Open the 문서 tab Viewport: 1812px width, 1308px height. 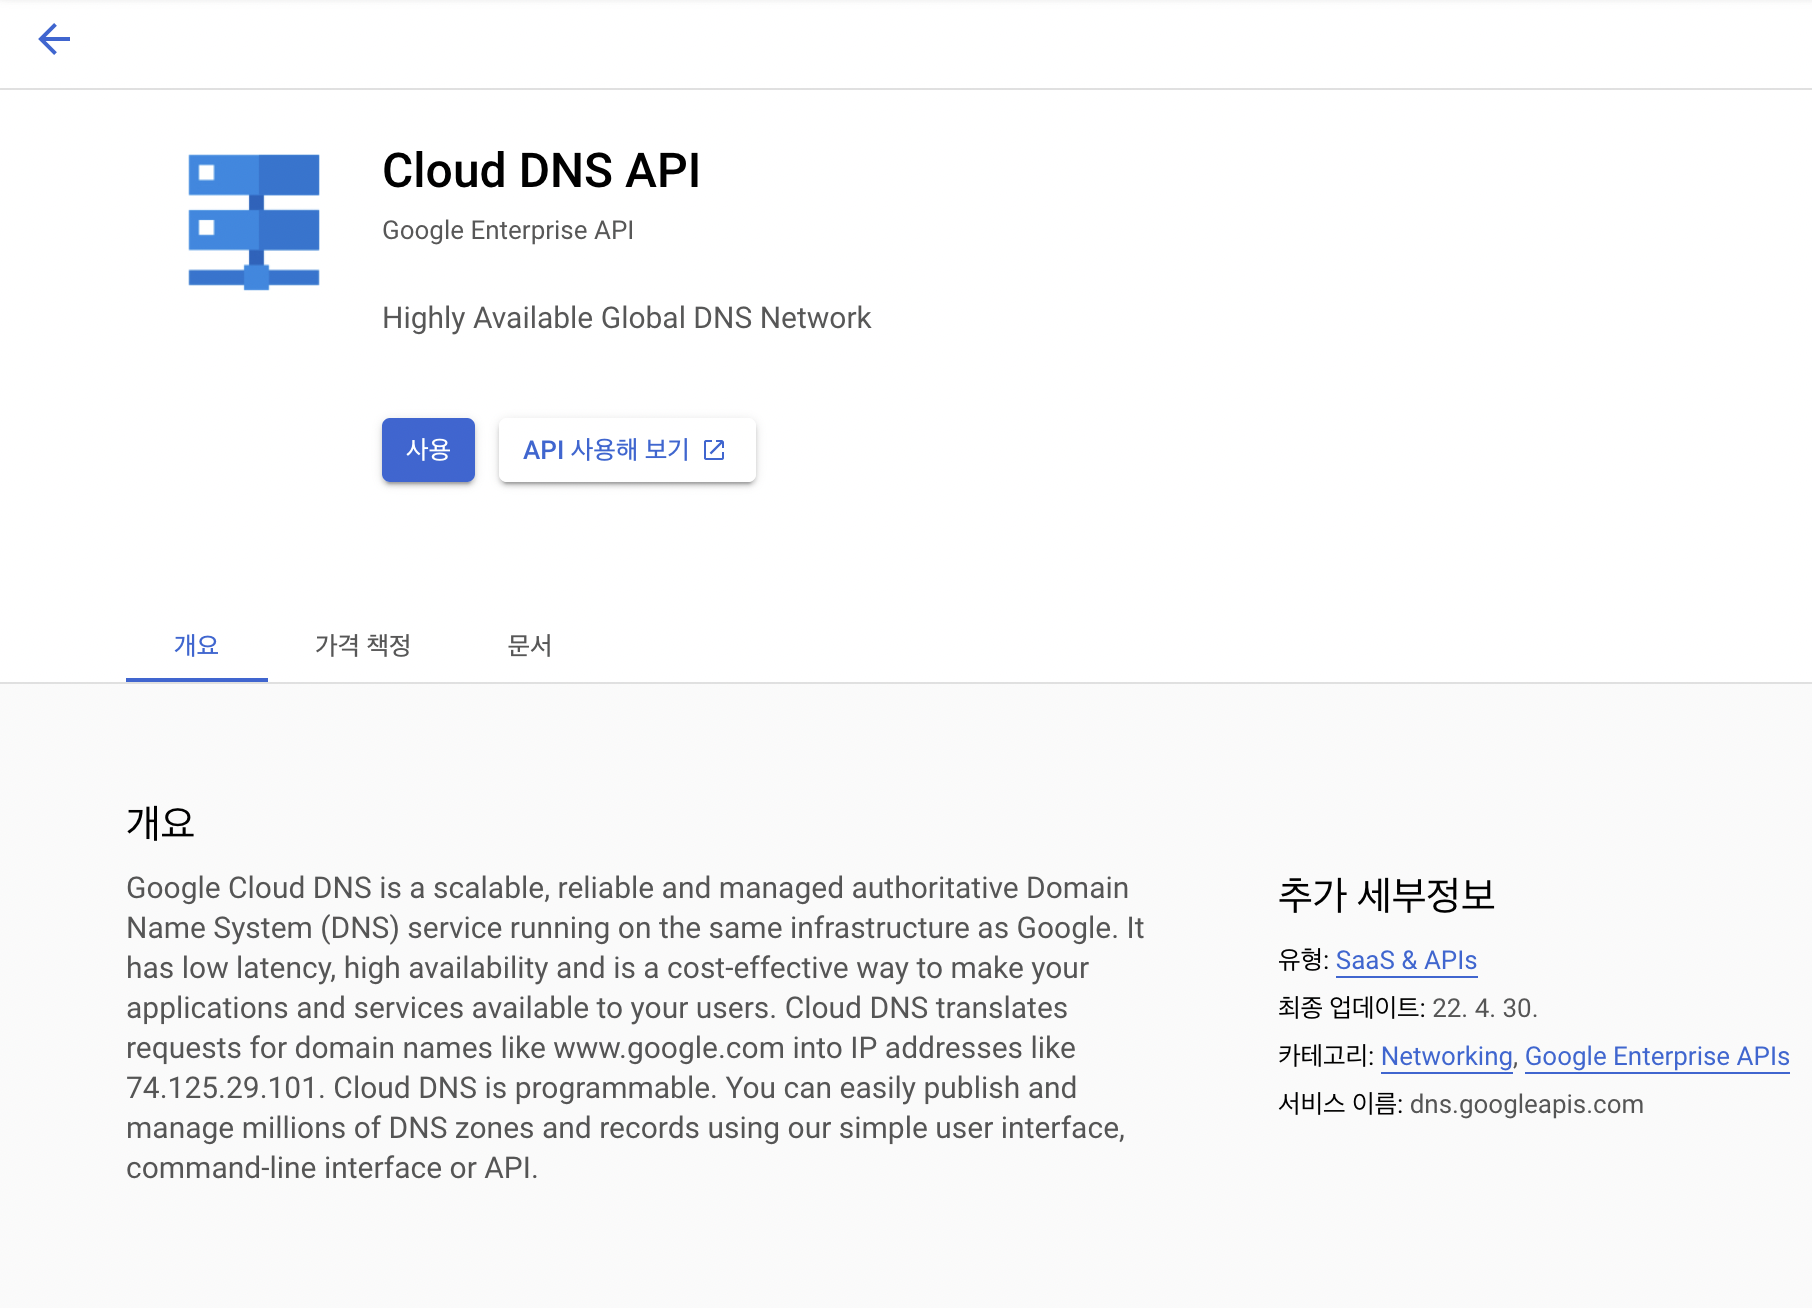(529, 646)
